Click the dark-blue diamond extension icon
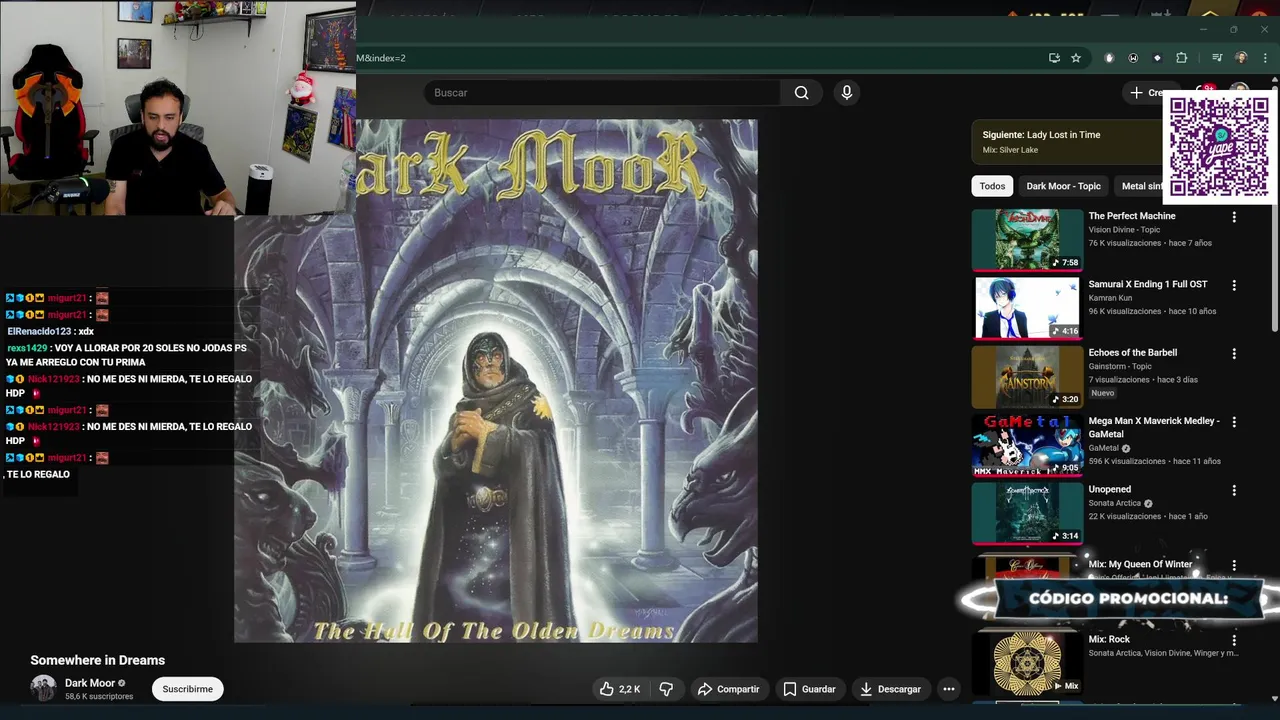Image resolution: width=1280 pixels, height=720 pixels. tap(1157, 58)
